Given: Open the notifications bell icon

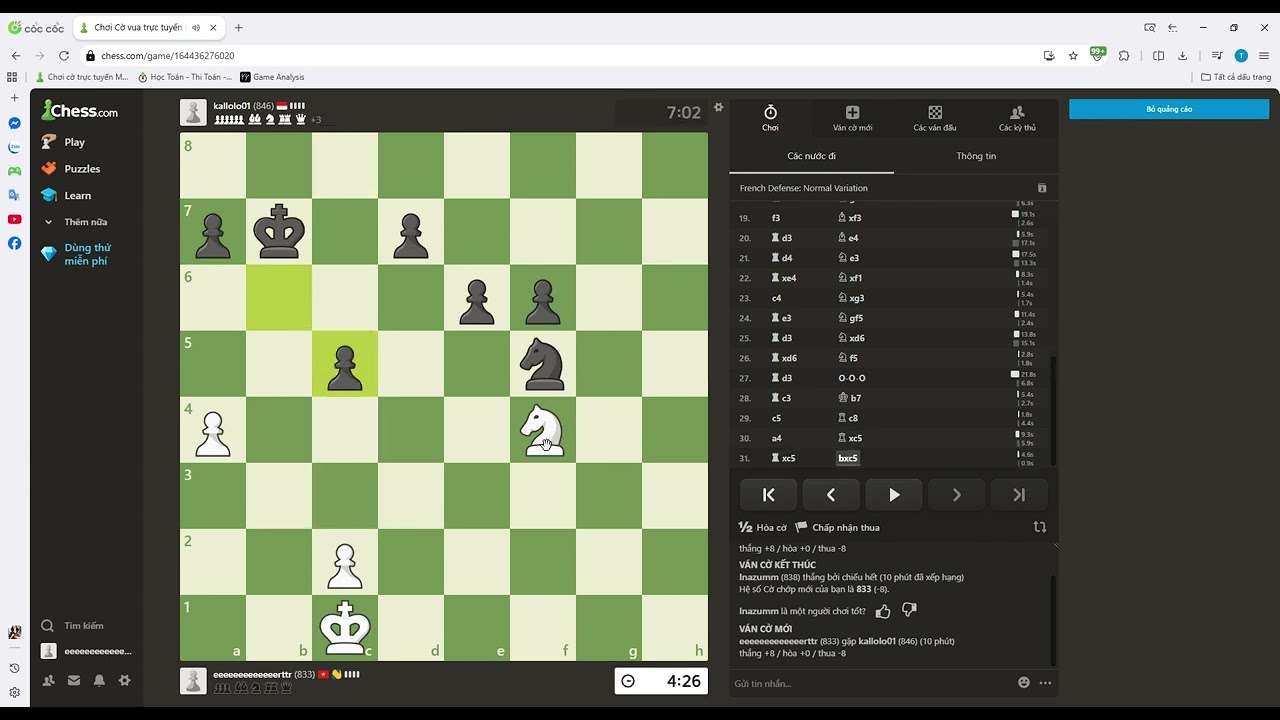Looking at the screenshot, I should tap(99, 680).
